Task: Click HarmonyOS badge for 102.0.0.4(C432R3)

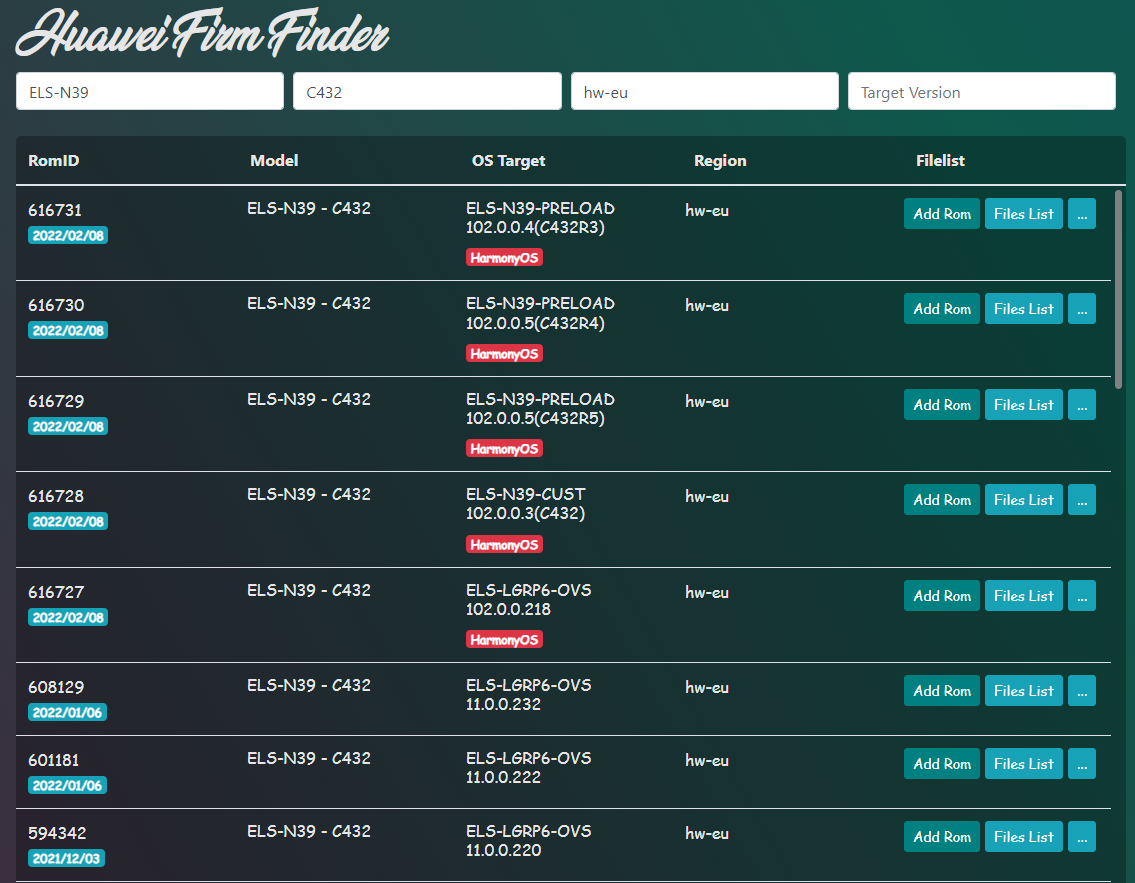Action: (505, 258)
